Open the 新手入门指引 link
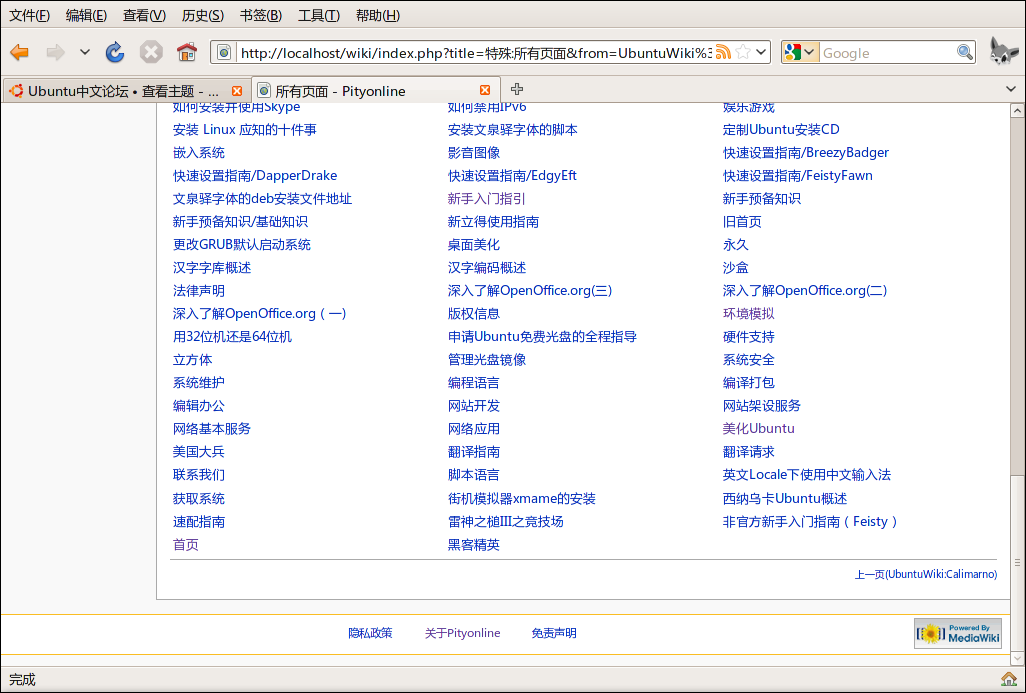Viewport: 1026px width, 693px height. click(x=487, y=199)
